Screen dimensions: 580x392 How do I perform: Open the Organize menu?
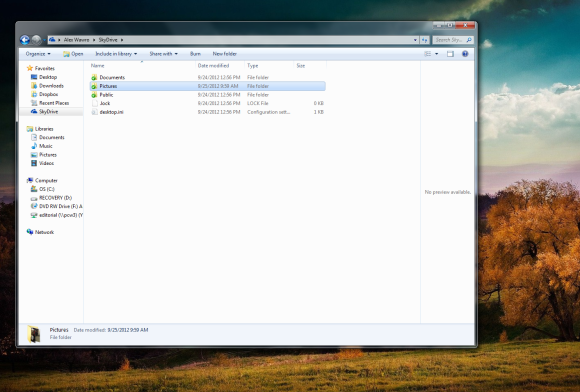coord(38,54)
